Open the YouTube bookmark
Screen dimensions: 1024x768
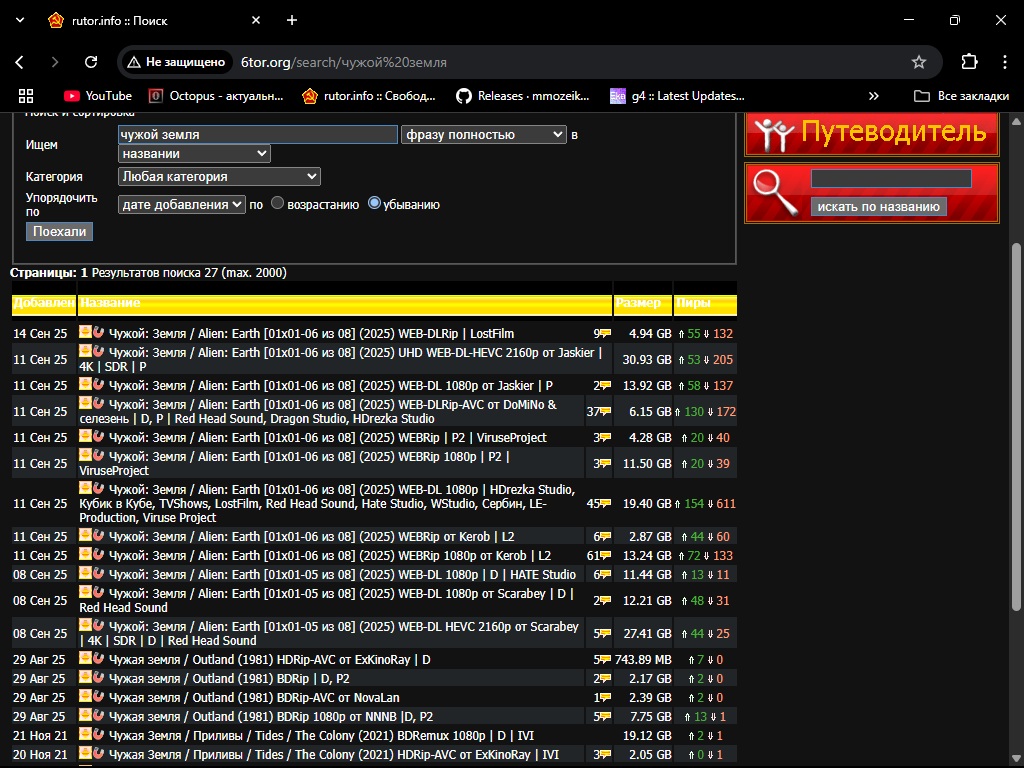(x=98, y=96)
